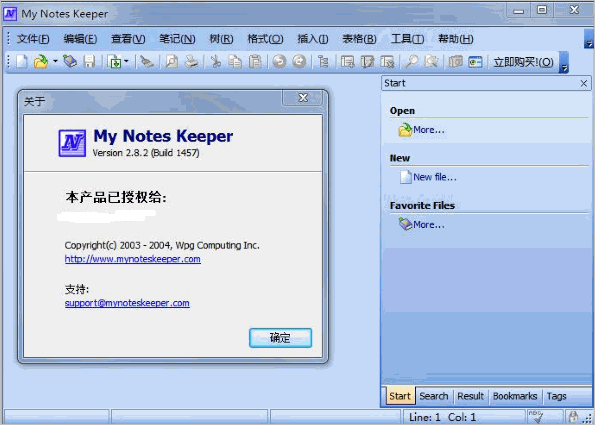Image resolution: width=595 pixels, height=425 pixels.
Task: Click More... under Open section
Action: [421, 130]
